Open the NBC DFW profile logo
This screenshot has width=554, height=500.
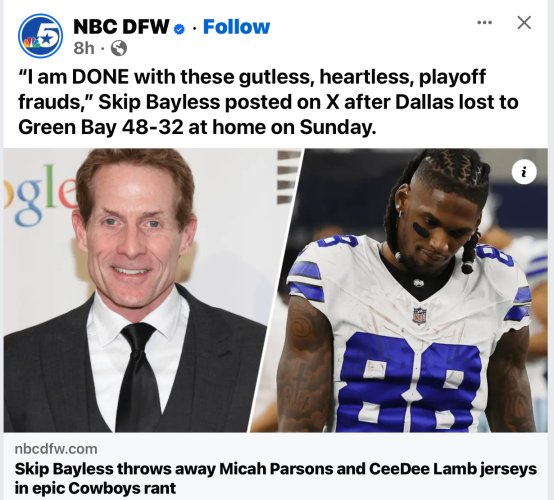40,35
